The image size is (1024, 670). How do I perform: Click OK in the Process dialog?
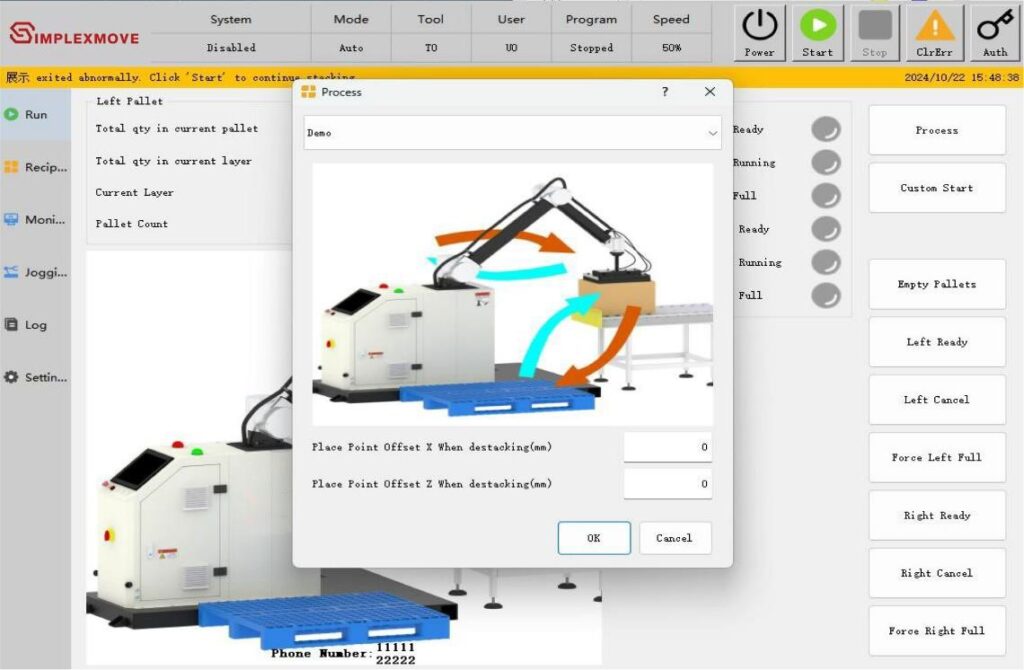pyautogui.click(x=594, y=538)
